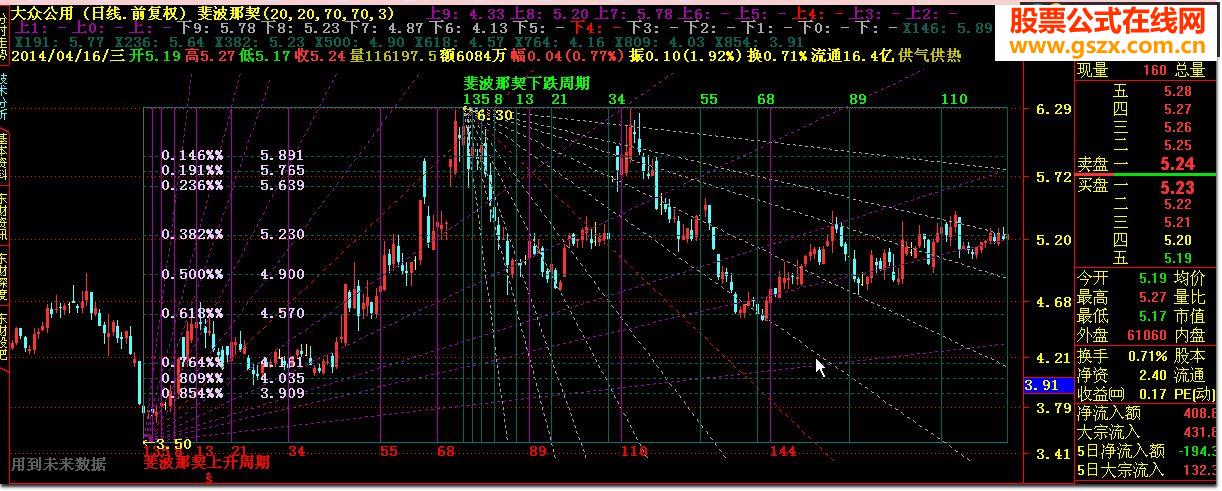
Task: Open the 东财深度 sidebar tab
Action: point(4,277)
